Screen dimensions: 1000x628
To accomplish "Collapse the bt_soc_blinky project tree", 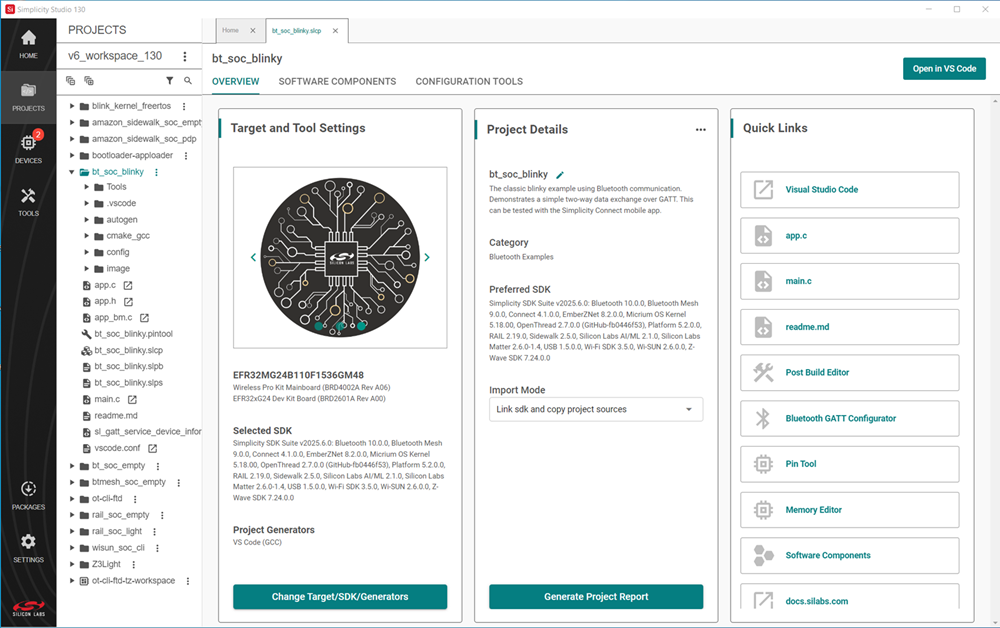I will (72, 172).
